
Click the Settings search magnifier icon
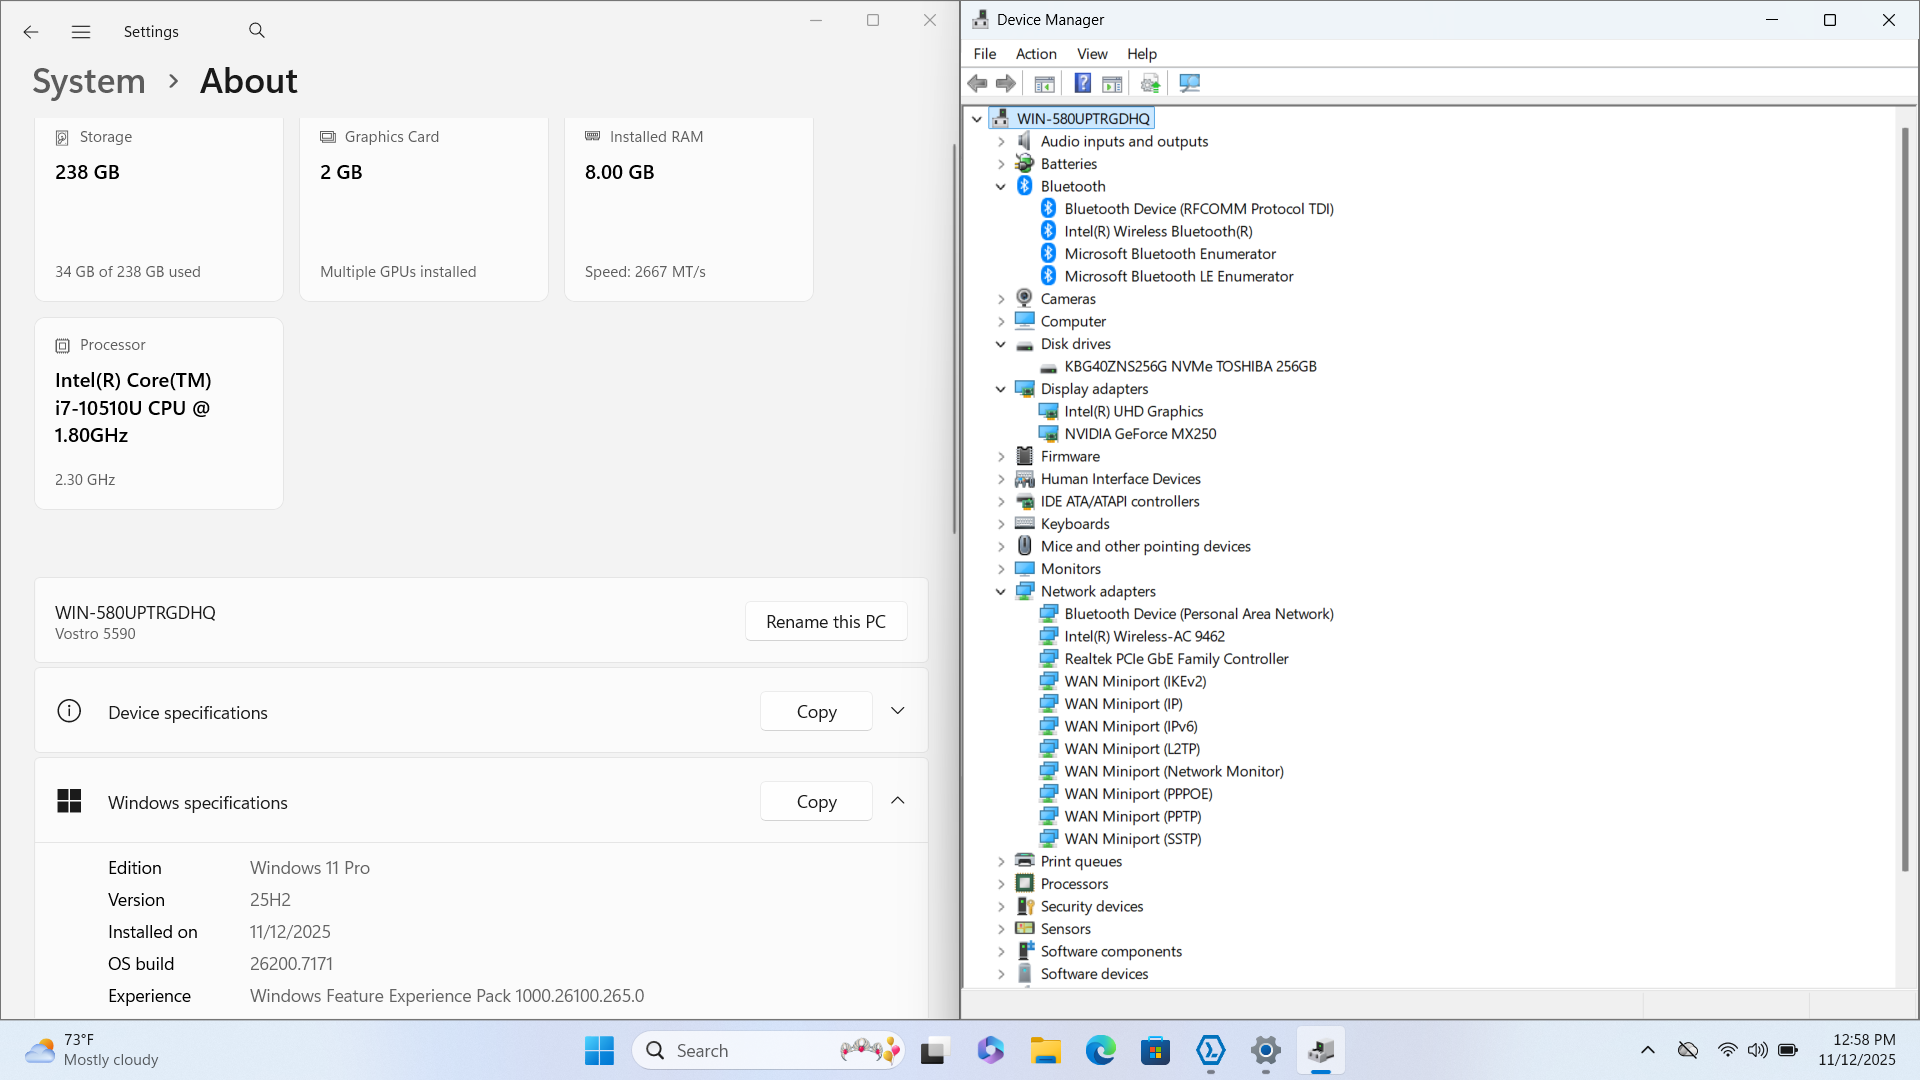point(257,31)
